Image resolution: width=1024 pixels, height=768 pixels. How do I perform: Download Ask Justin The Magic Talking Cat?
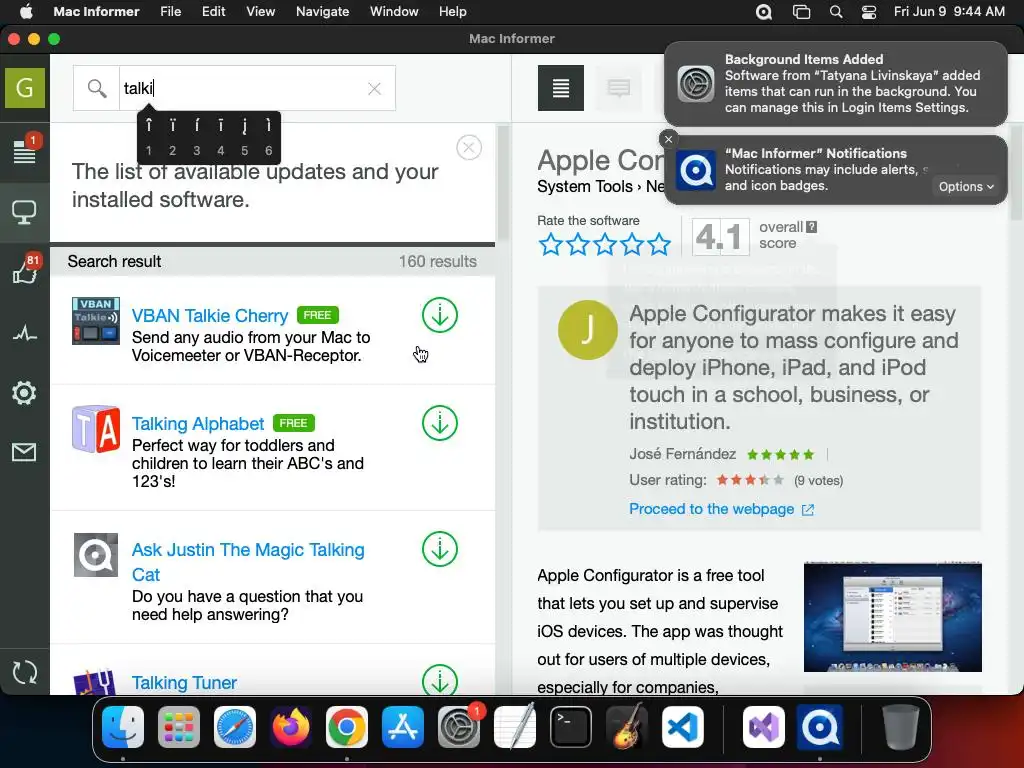pos(440,549)
